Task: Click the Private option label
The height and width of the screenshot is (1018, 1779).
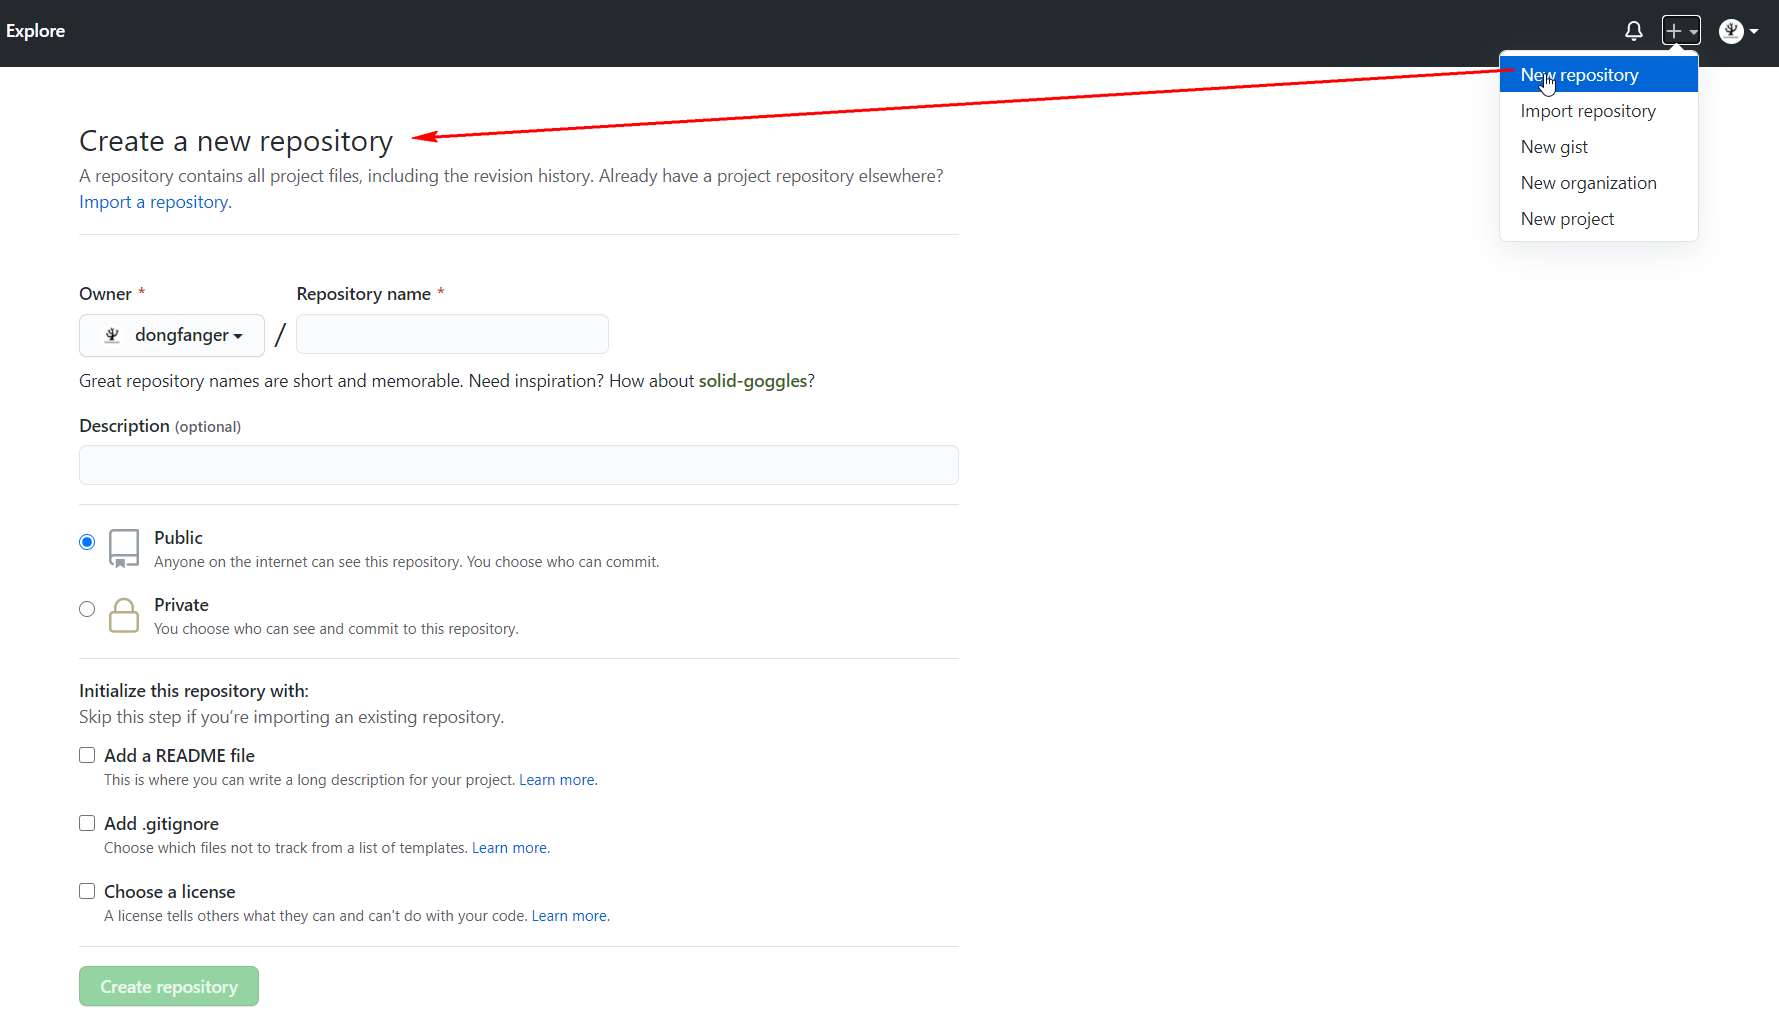Action: [x=181, y=605]
